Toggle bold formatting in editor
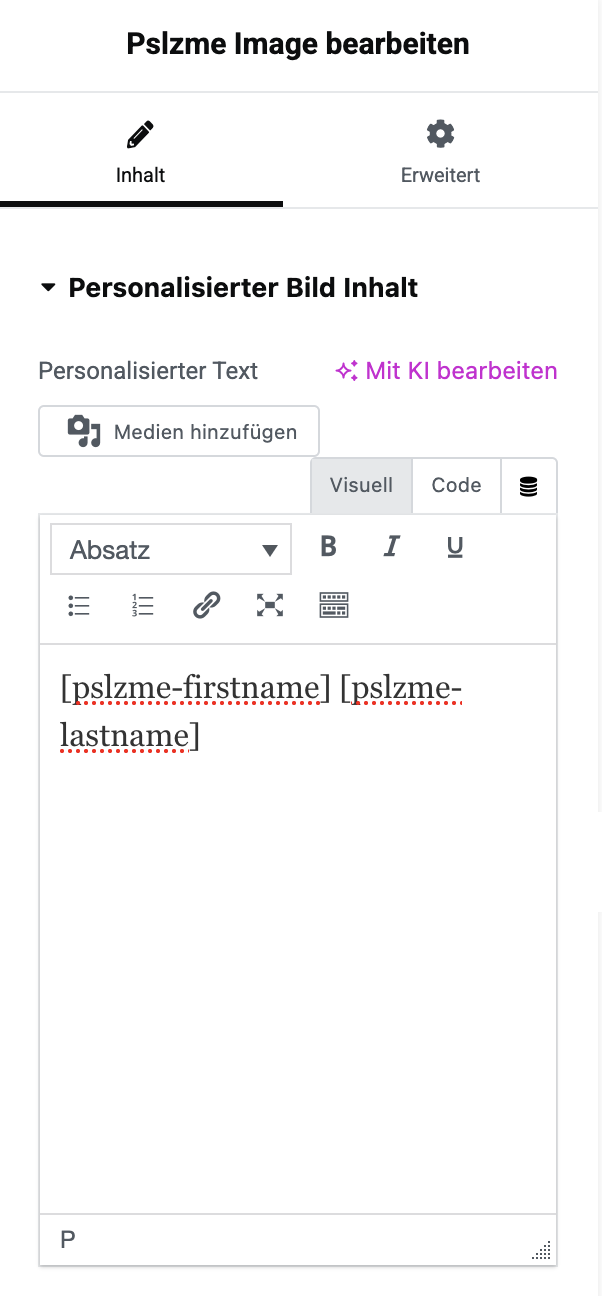 point(328,547)
